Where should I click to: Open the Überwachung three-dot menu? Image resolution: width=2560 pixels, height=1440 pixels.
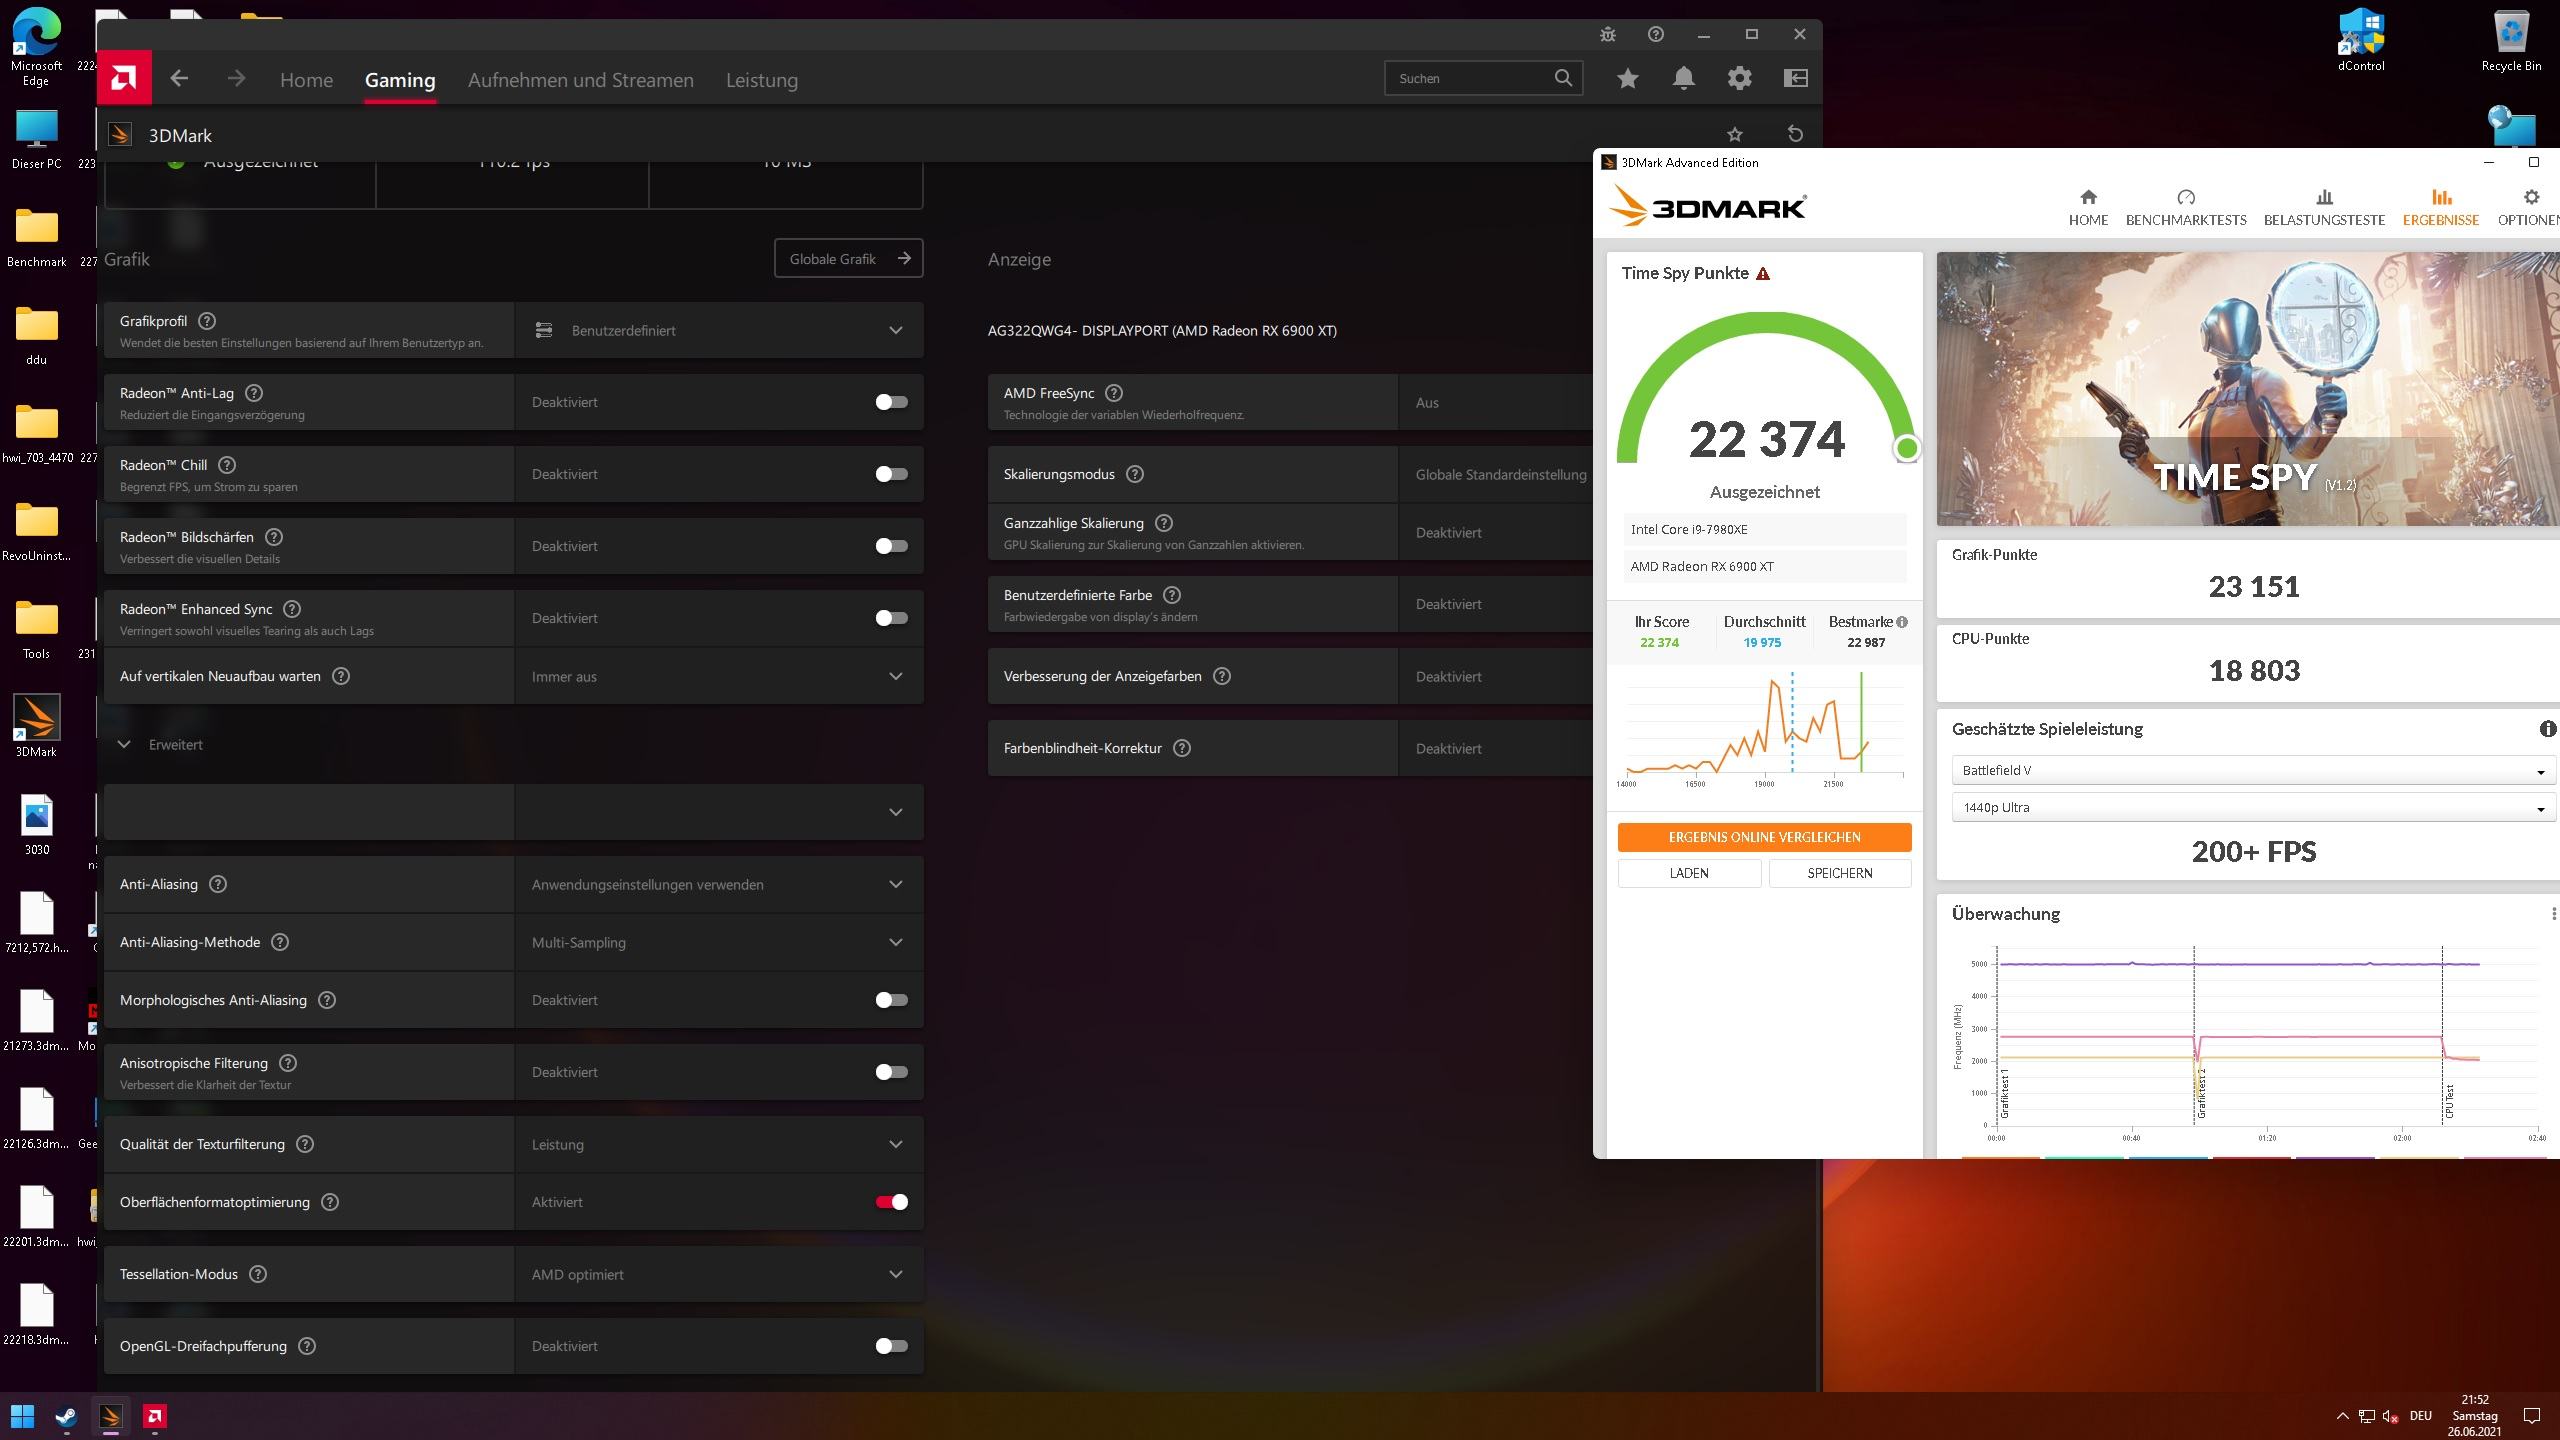(2553, 914)
